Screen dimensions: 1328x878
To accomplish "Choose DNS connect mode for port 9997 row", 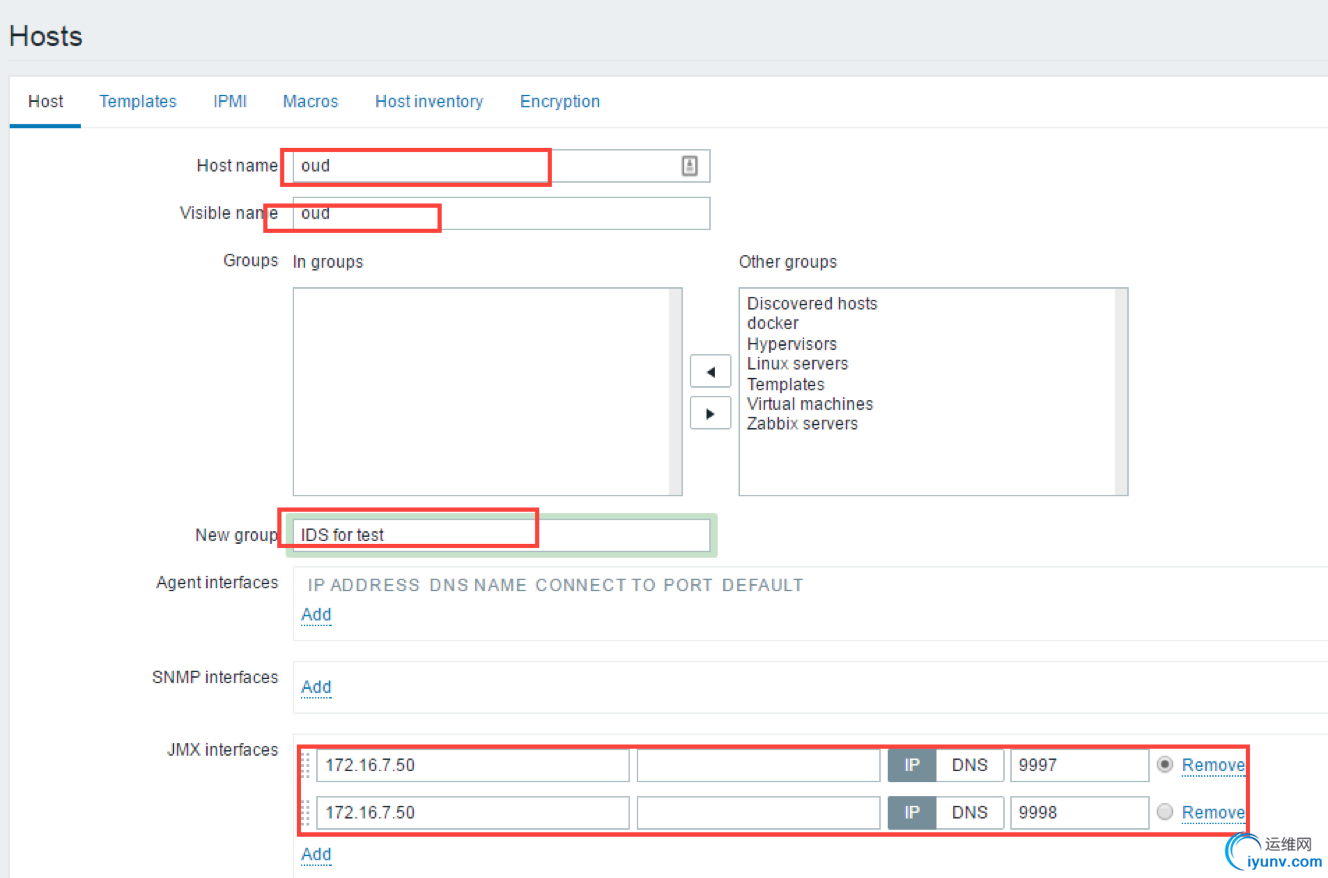I will (970, 765).
